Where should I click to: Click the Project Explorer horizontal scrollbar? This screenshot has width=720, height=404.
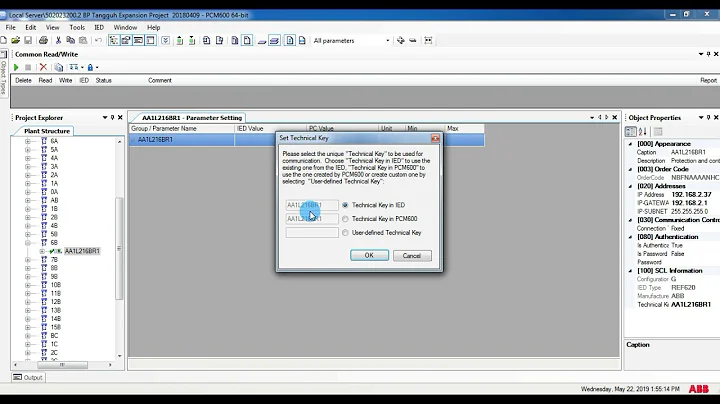point(62,365)
